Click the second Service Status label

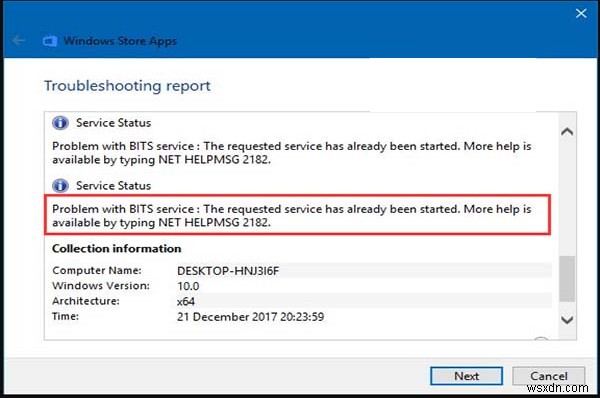(x=113, y=186)
